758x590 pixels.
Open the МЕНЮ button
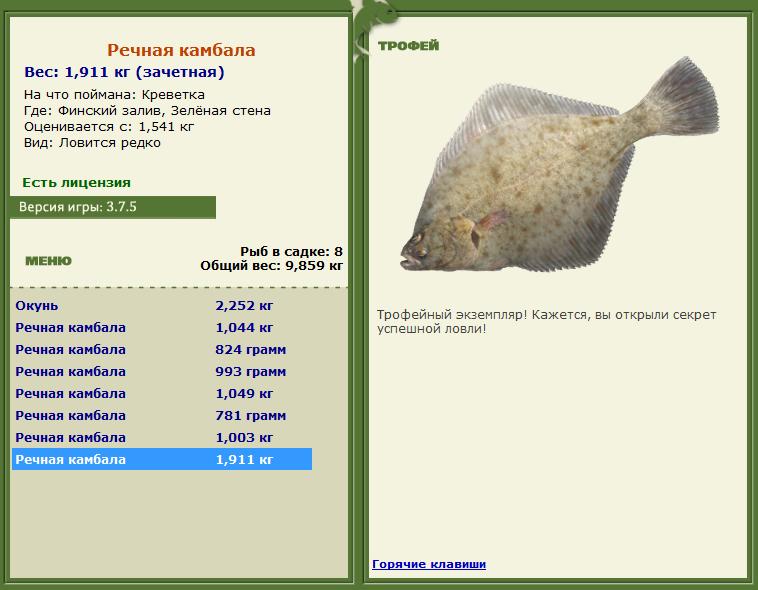click(48, 261)
